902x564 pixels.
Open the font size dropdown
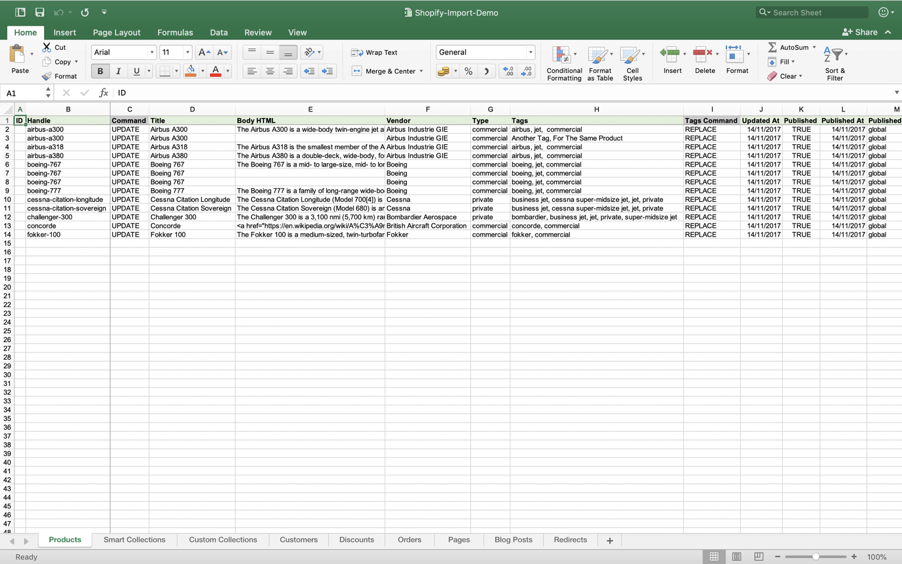tap(188, 52)
